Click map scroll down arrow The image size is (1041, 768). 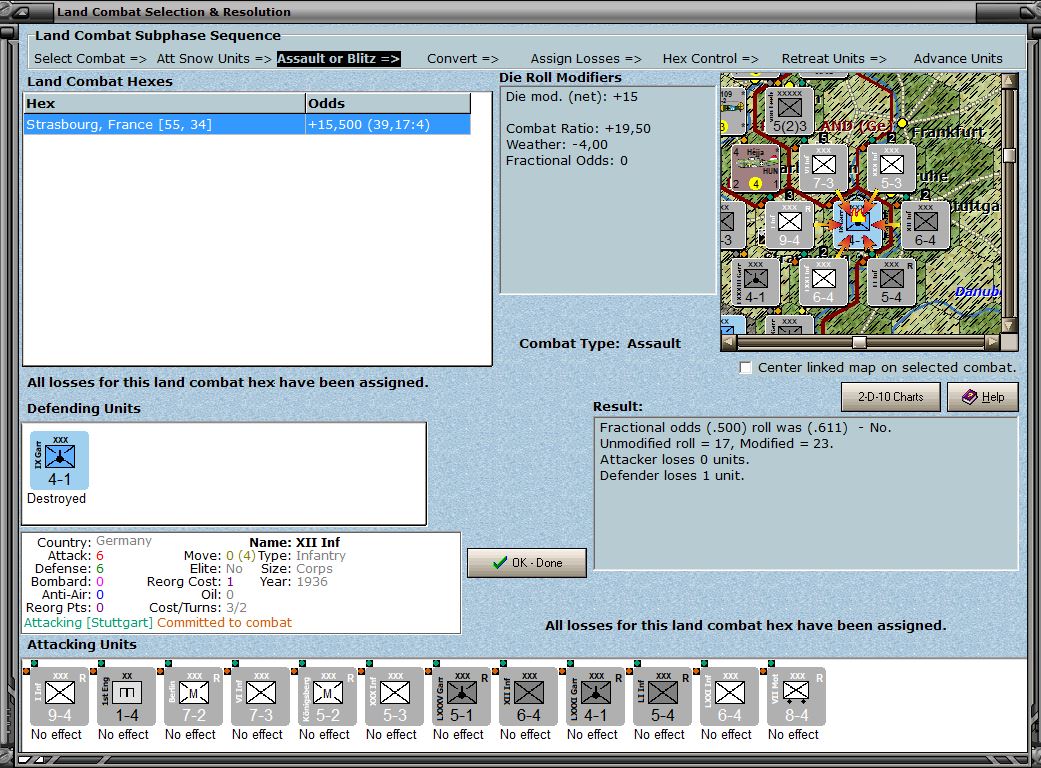(x=1009, y=326)
